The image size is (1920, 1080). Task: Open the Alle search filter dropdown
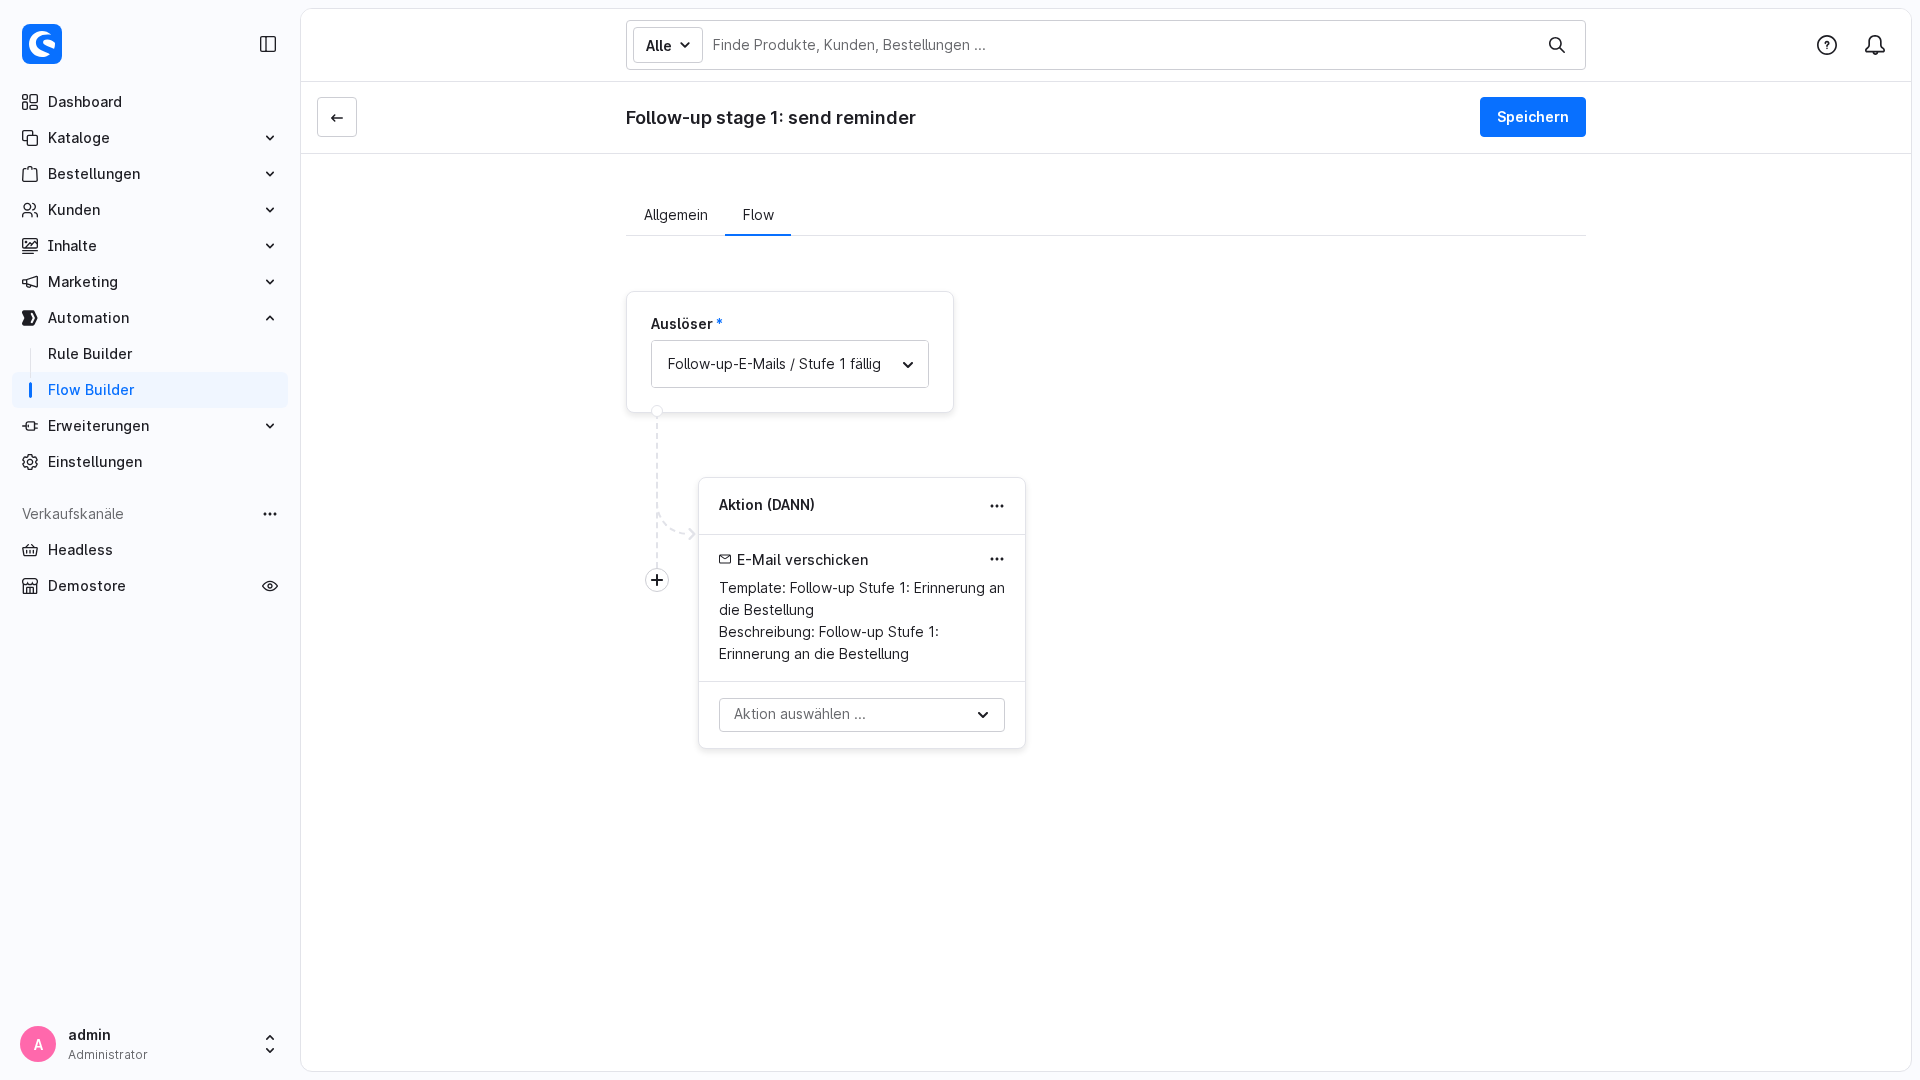(x=668, y=45)
